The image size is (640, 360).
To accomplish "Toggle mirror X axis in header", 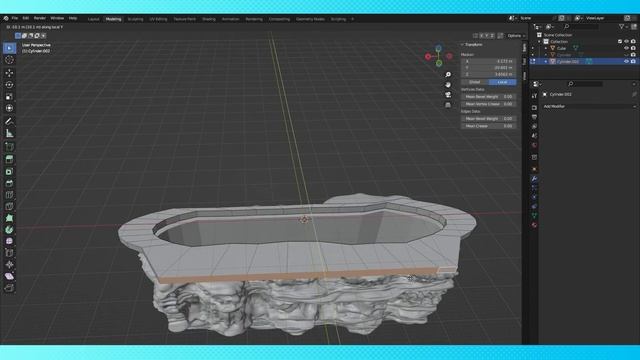I will [x=481, y=36].
